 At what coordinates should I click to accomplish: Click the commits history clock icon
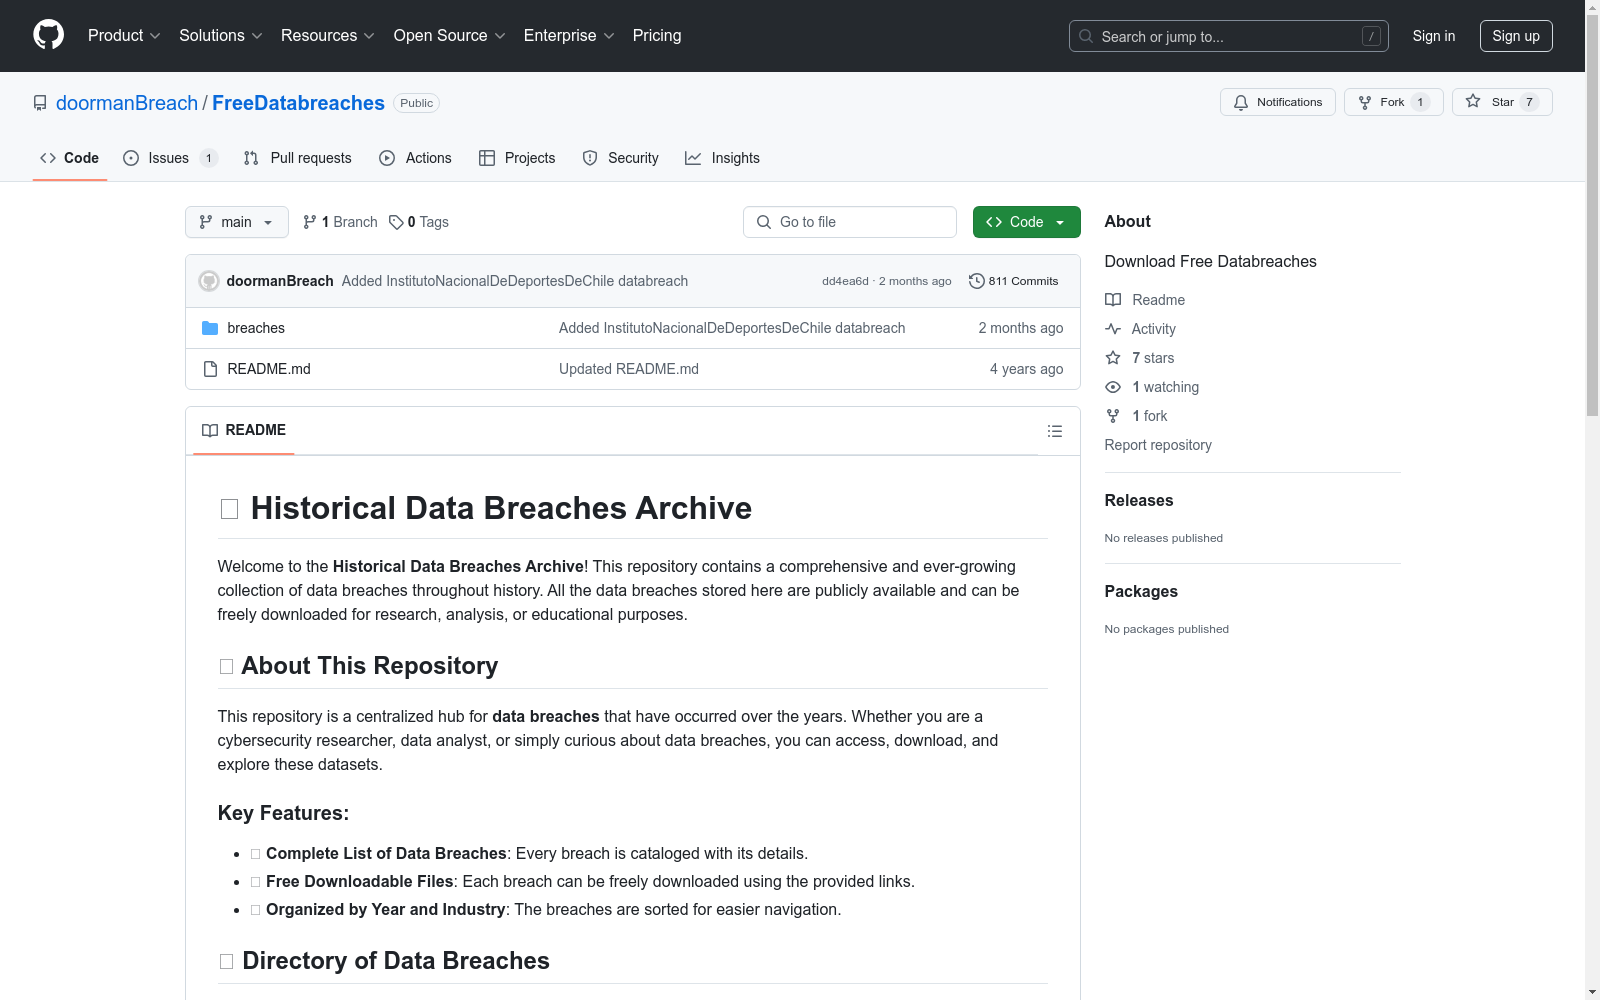pos(977,281)
